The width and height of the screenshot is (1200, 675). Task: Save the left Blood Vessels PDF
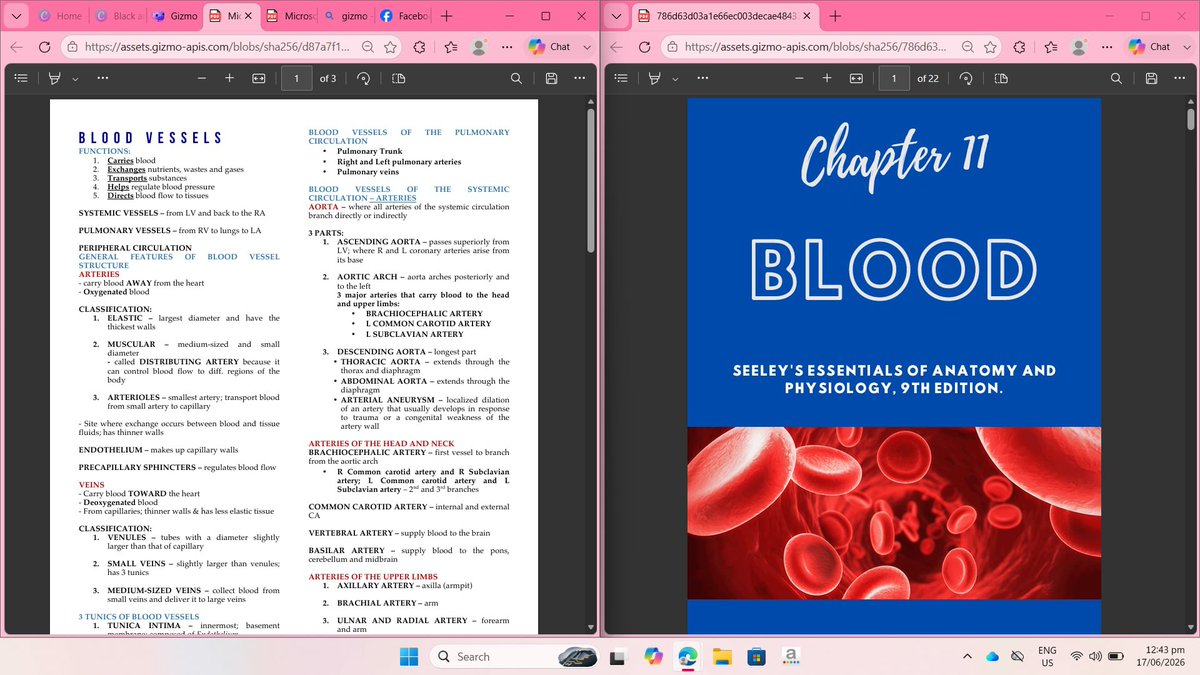coord(551,78)
